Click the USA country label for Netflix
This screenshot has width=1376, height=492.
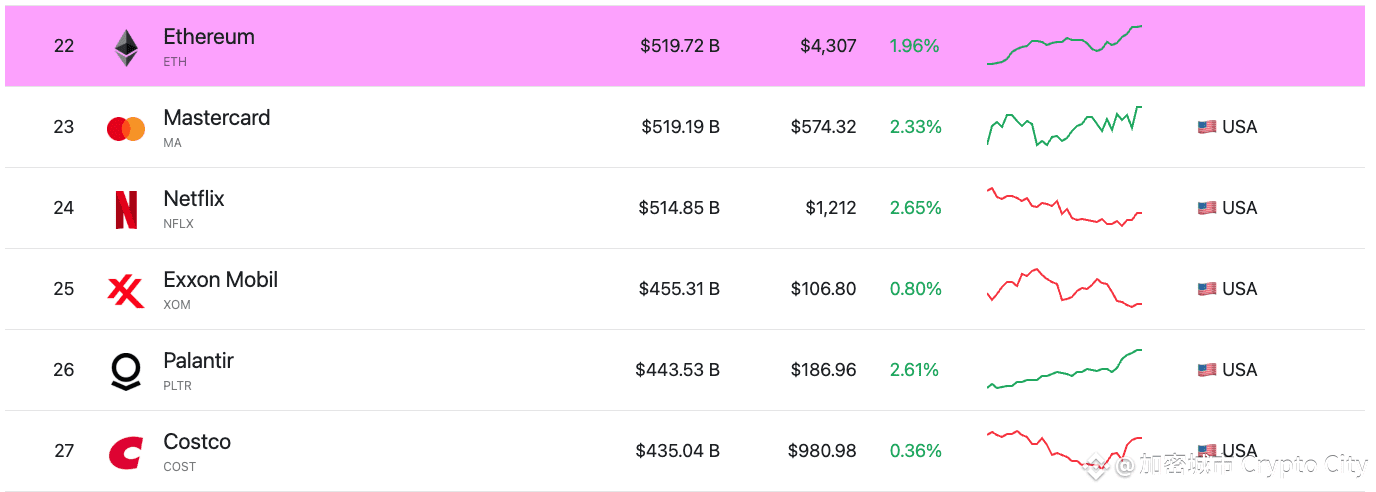click(x=1239, y=208)
